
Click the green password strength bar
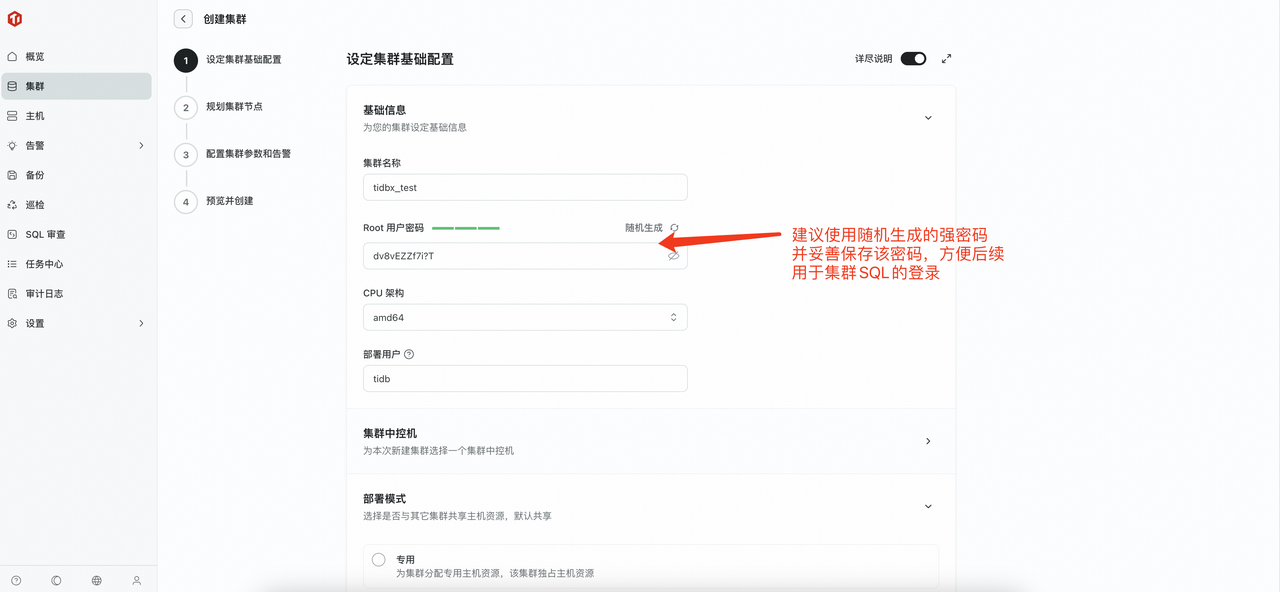466,227
